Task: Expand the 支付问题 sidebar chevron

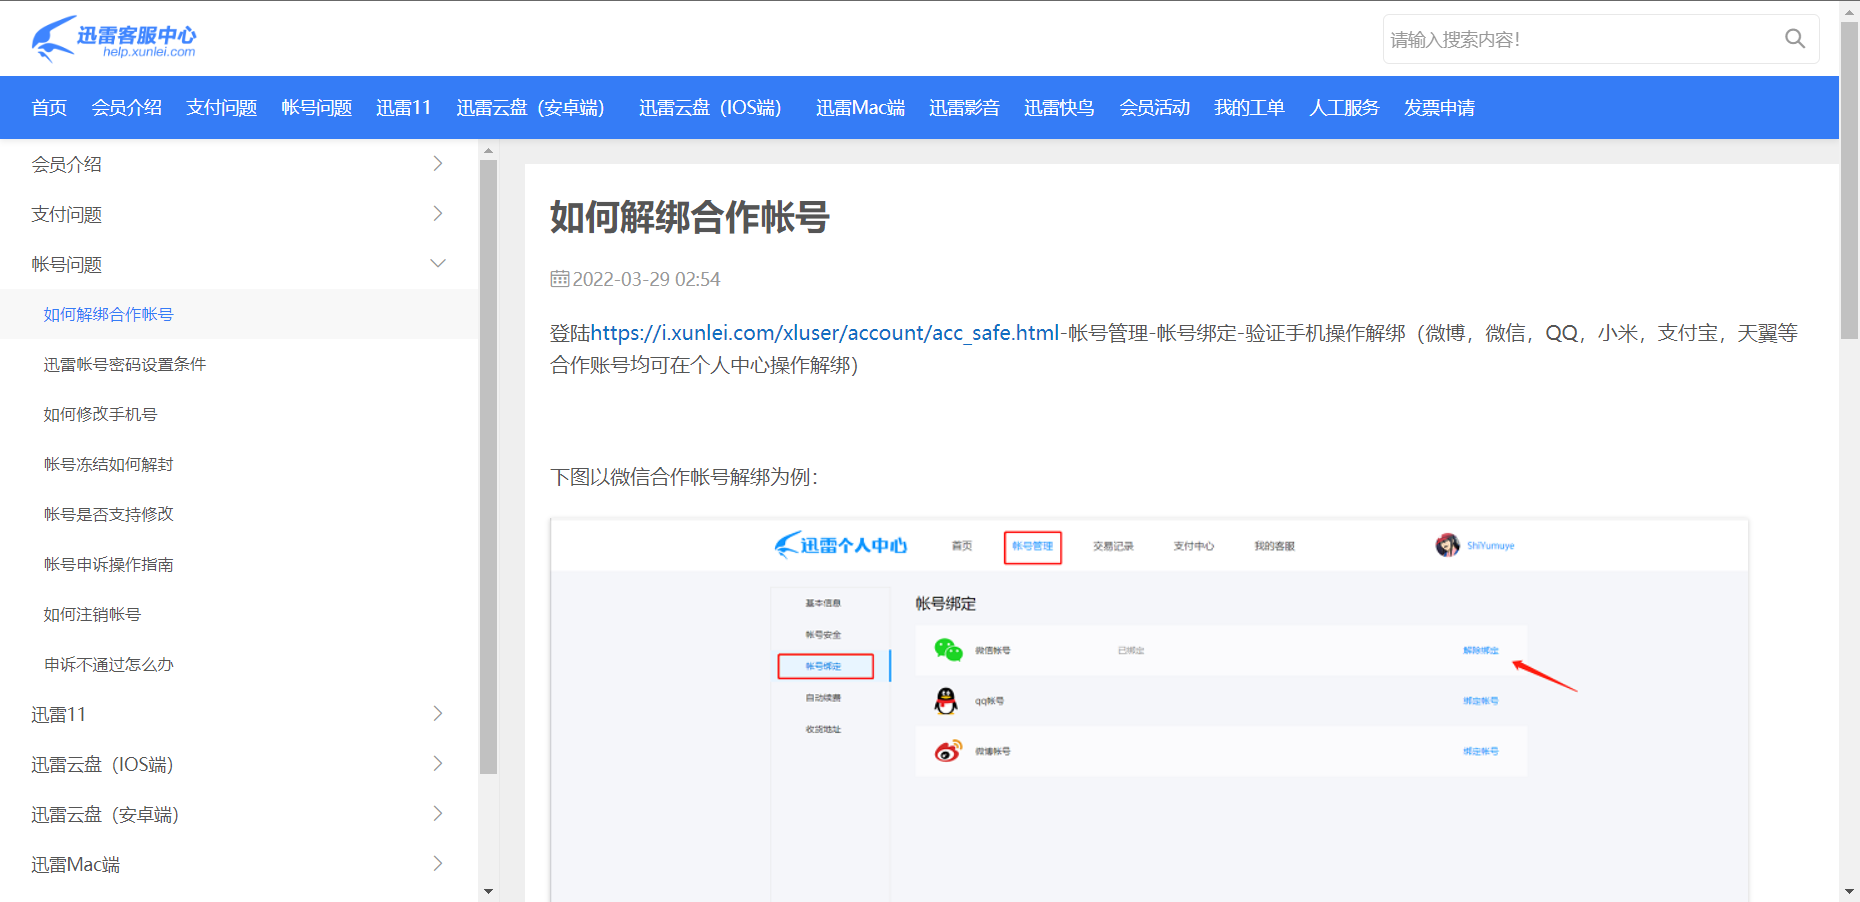Action: coord(437,213)
